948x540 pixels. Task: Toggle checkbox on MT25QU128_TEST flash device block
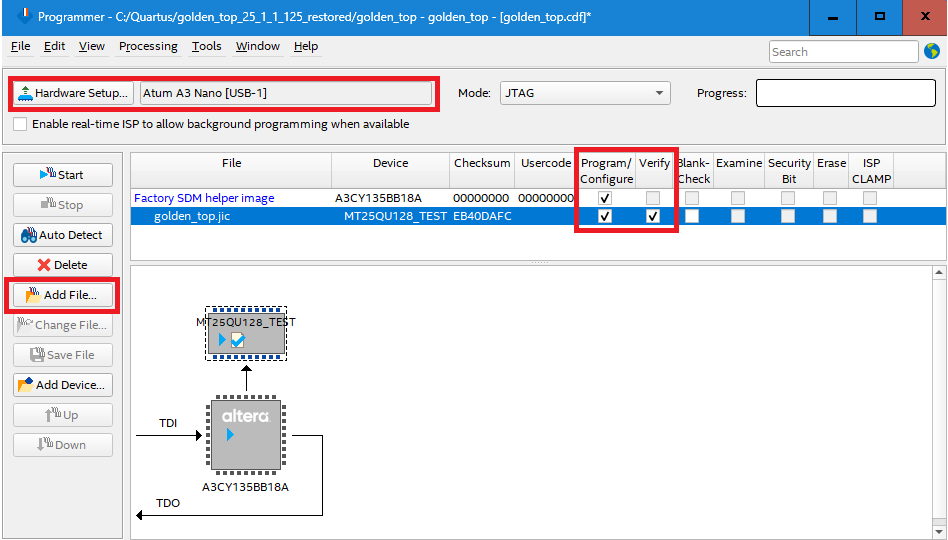238,340
